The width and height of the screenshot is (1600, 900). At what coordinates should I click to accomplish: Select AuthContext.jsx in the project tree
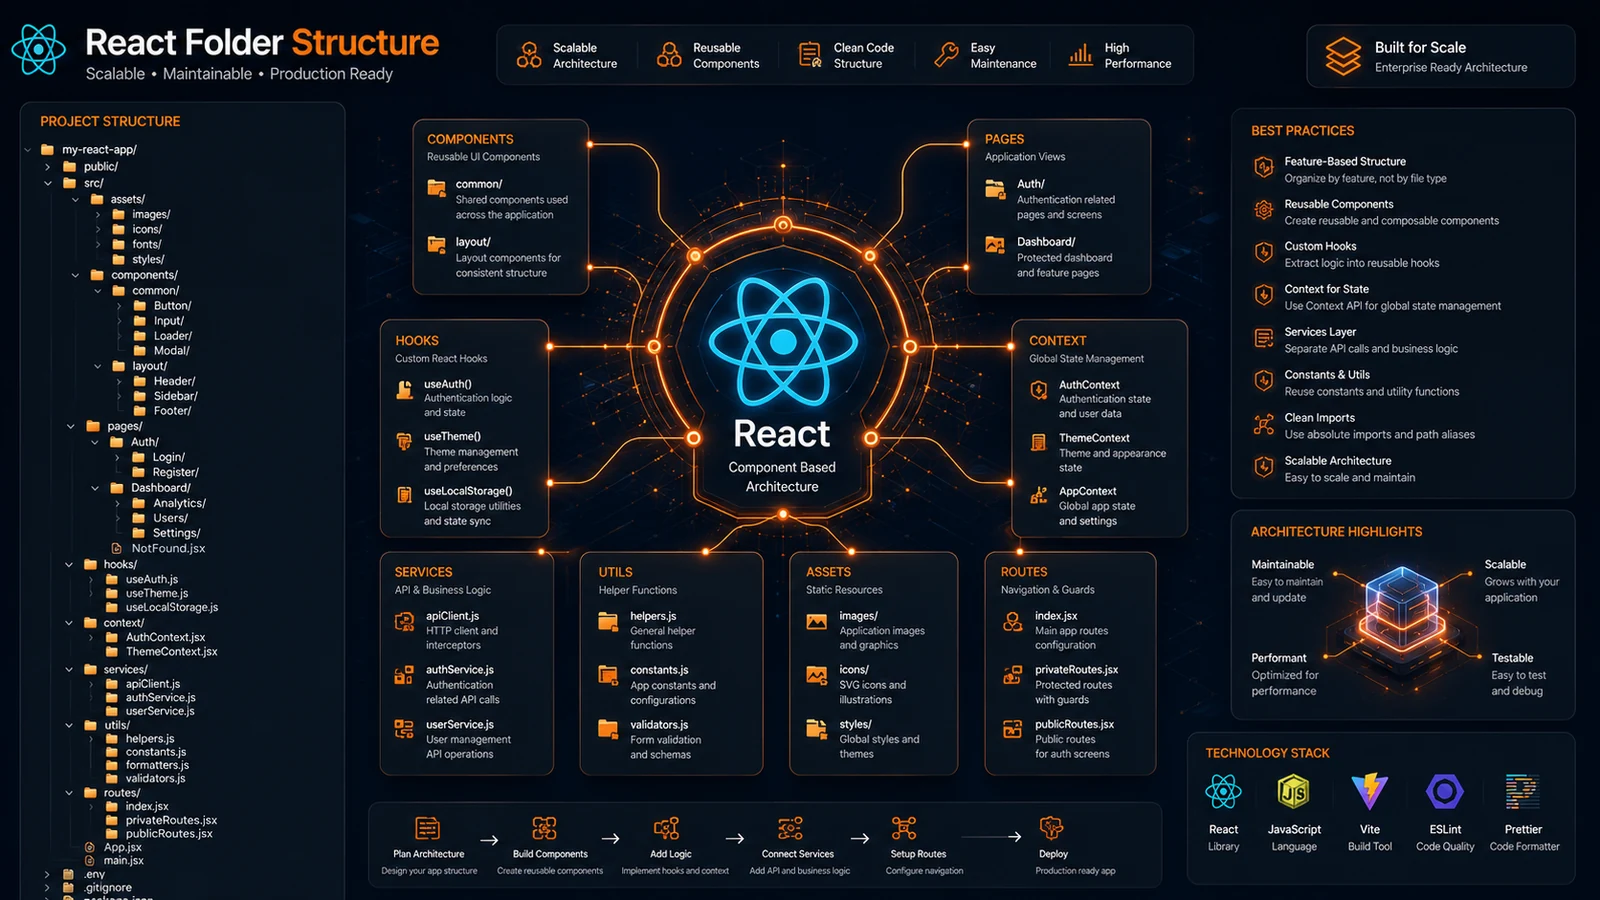click(x=165, y=637)
